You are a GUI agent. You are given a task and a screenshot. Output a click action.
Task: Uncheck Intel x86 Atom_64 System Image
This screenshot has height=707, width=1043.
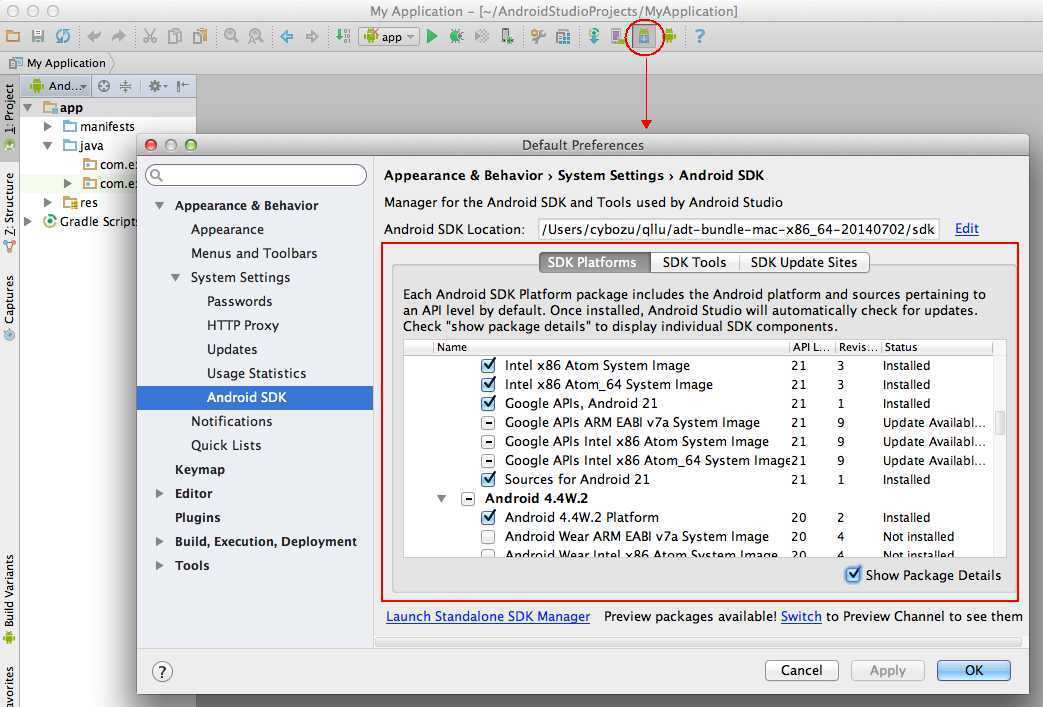click(x=488, y=384)
